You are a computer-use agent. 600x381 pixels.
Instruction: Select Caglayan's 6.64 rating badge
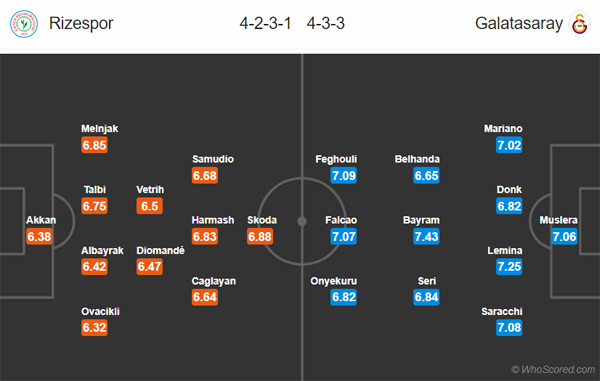tap(205, 297)
